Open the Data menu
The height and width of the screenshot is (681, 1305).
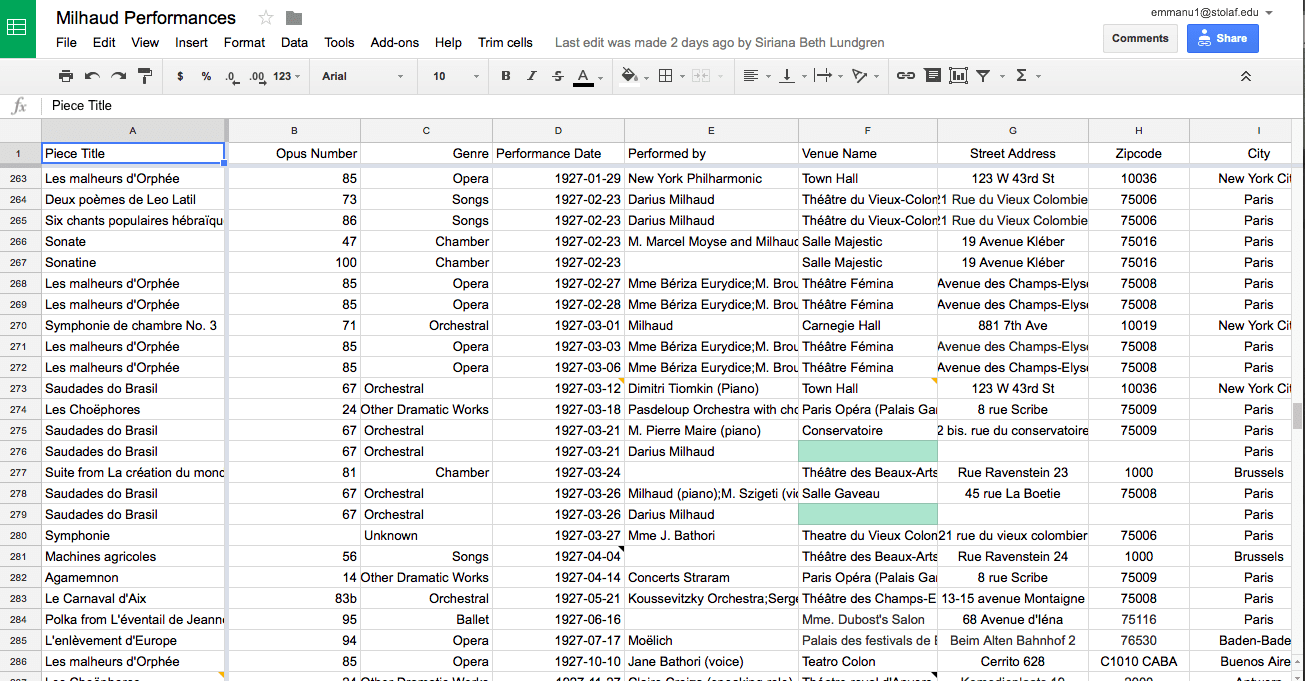coord(294,43)
